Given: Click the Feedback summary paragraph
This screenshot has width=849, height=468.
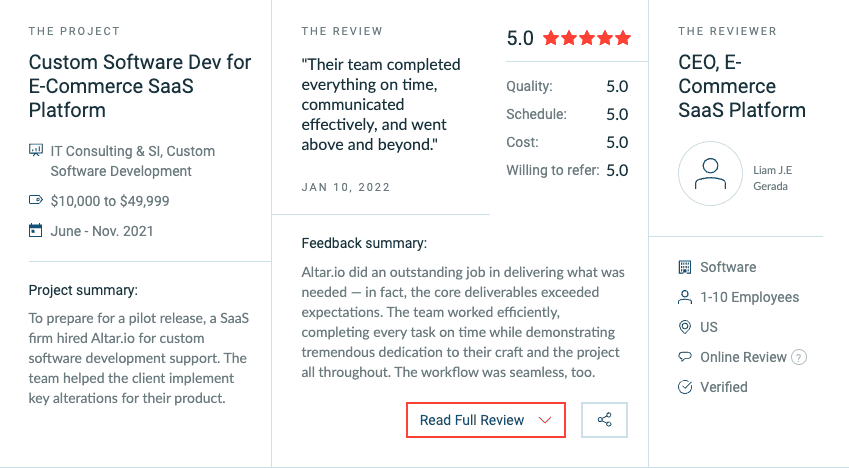Looking at the screenshot, I should [463, 322].
